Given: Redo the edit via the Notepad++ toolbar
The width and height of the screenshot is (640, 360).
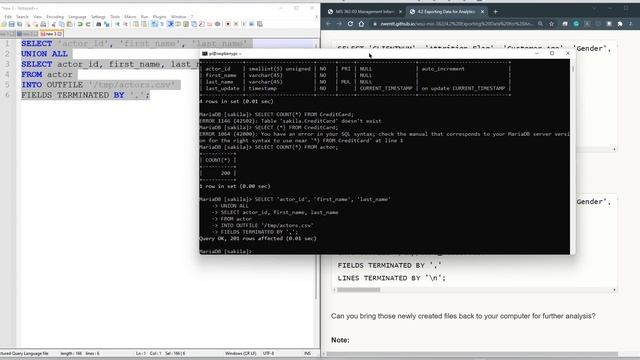Looking at the screenshot, I should (x=88, y=24).
